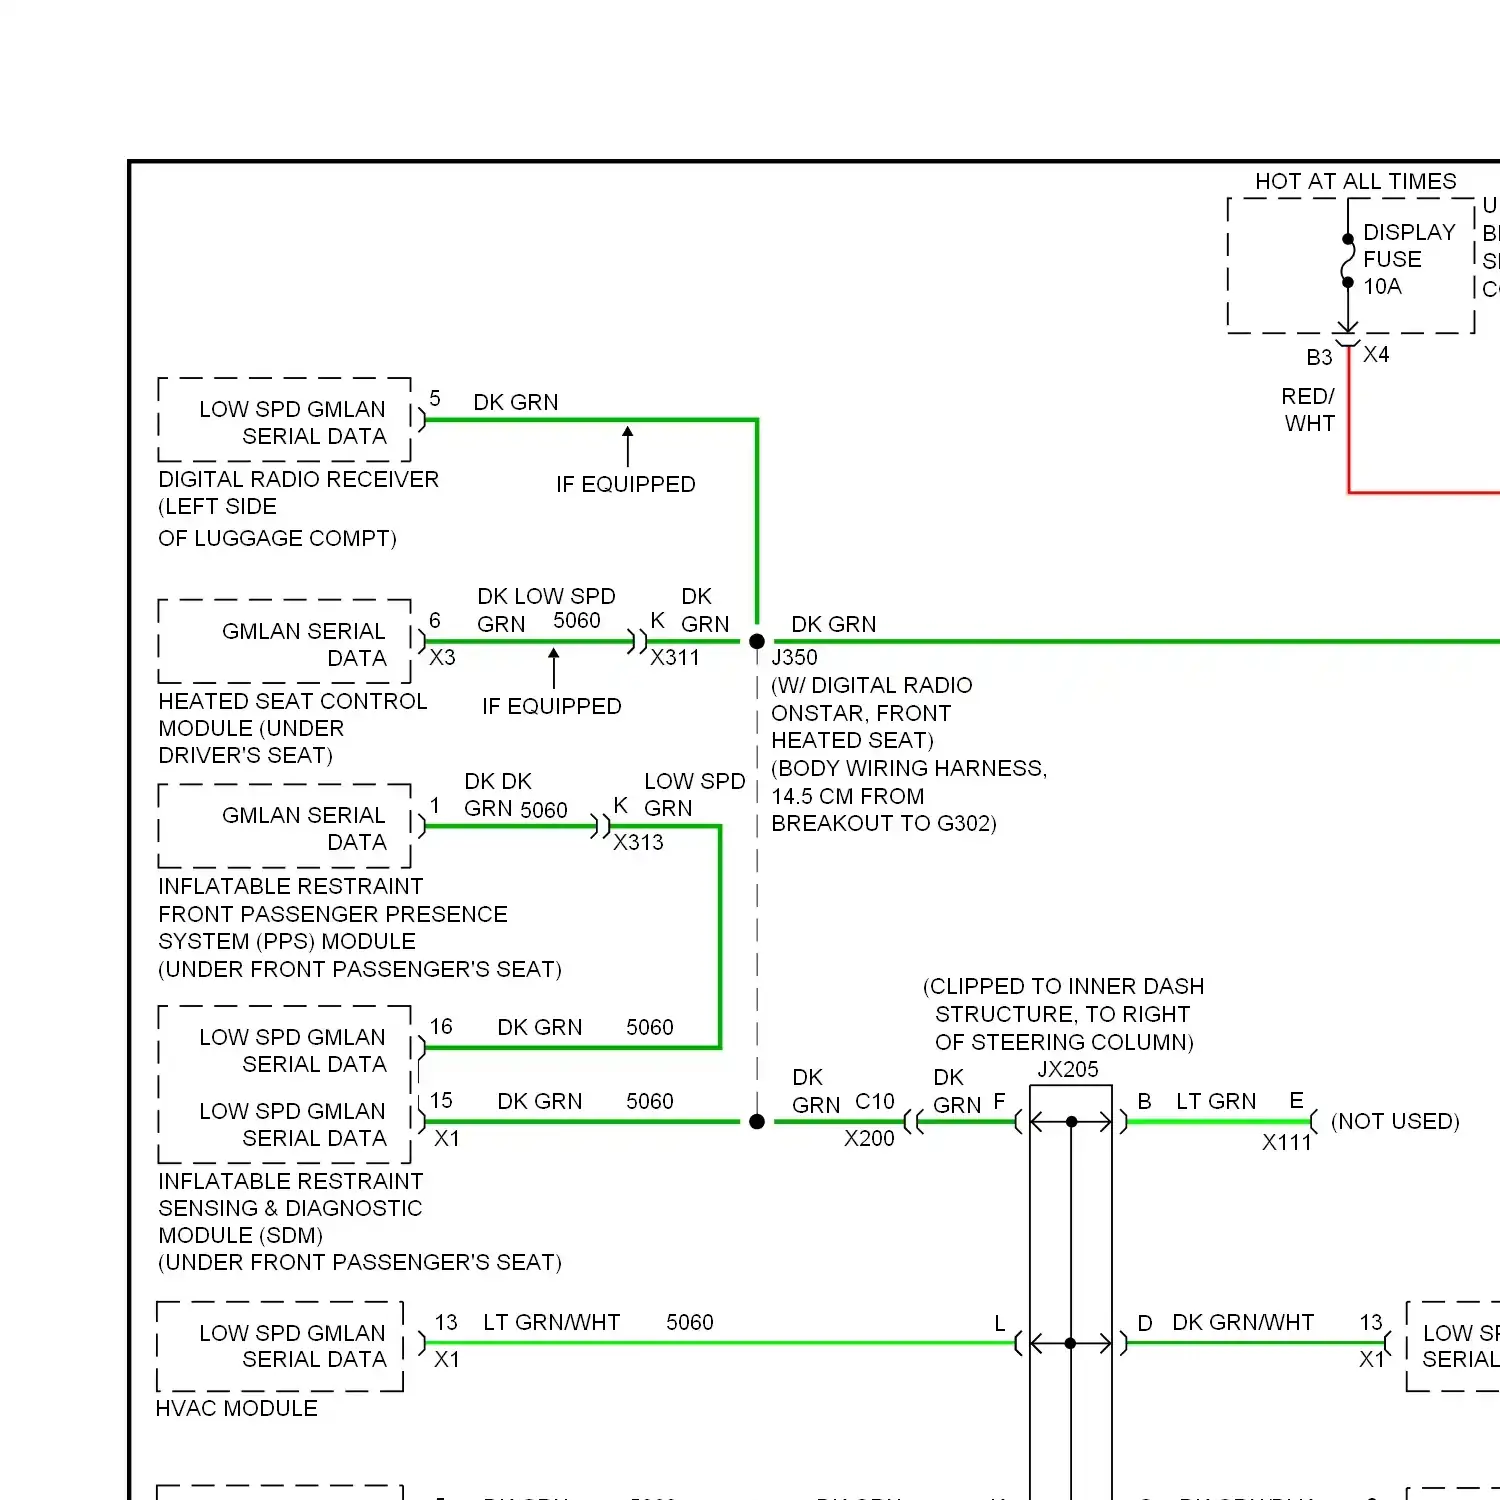
Task: Select the X311 connector label
Action: click(x=675, y=657)
